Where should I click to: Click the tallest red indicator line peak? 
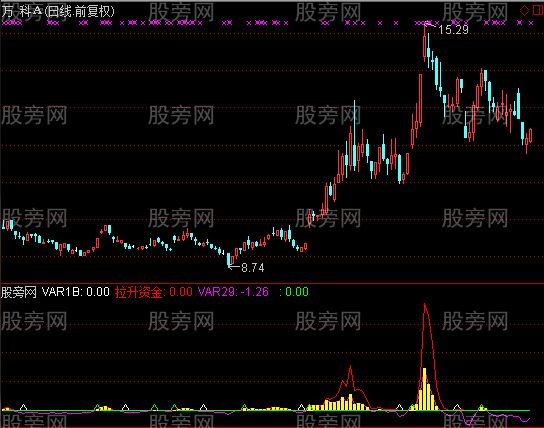coord(425,305)
